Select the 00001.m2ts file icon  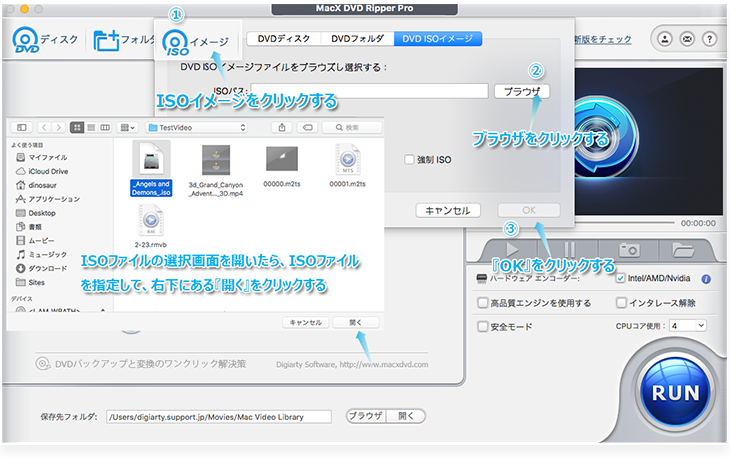348,159
